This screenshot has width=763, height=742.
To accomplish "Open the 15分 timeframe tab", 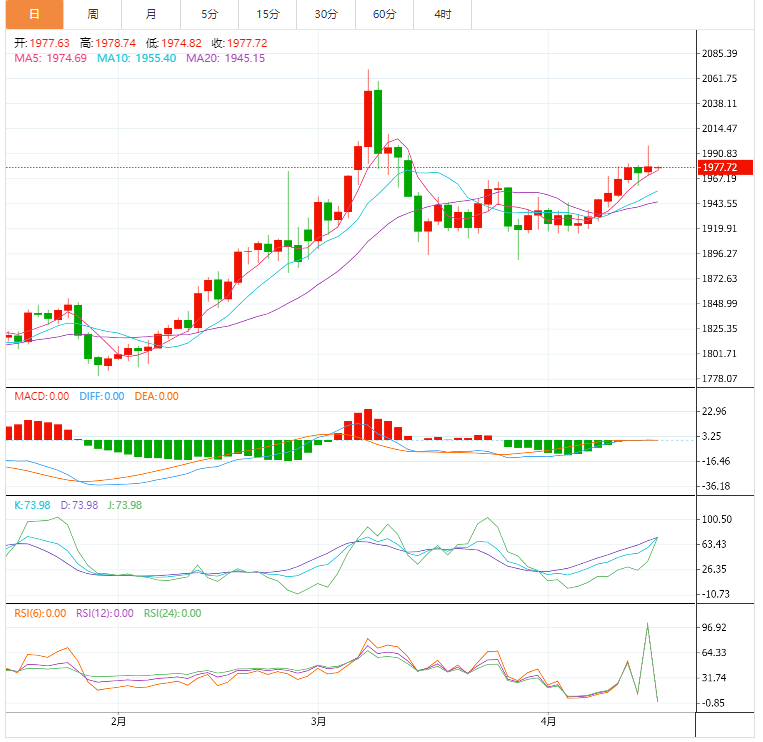I will coord(268,14).
